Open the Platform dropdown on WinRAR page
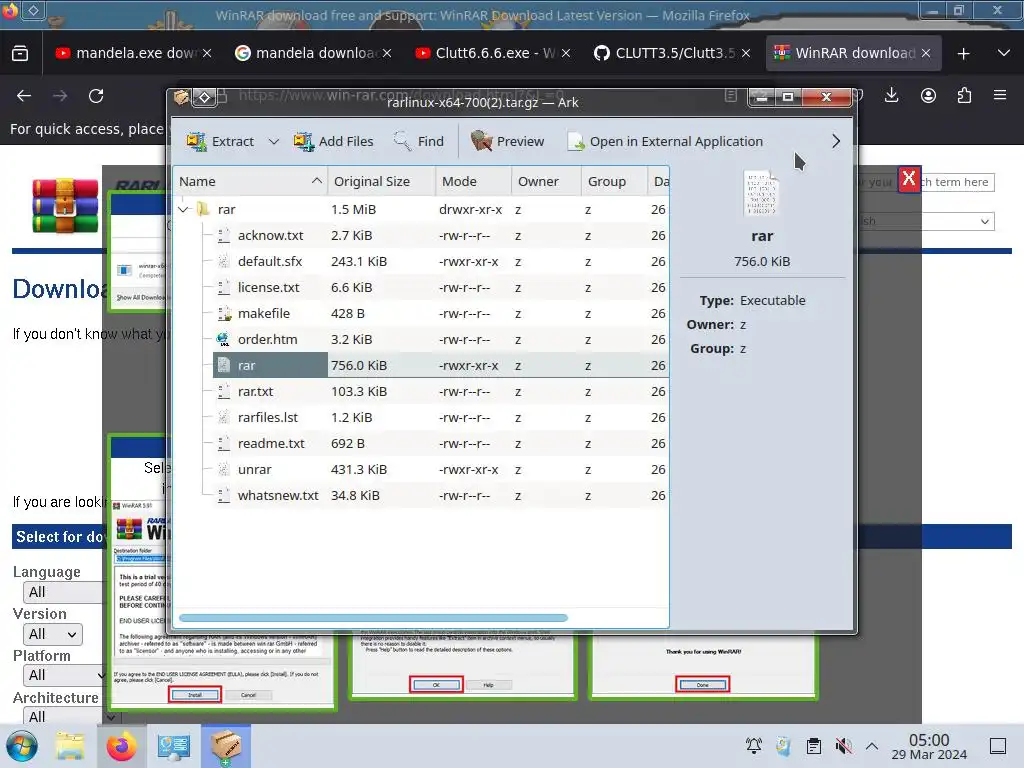The image size is (1024, 768). (63, 675)
